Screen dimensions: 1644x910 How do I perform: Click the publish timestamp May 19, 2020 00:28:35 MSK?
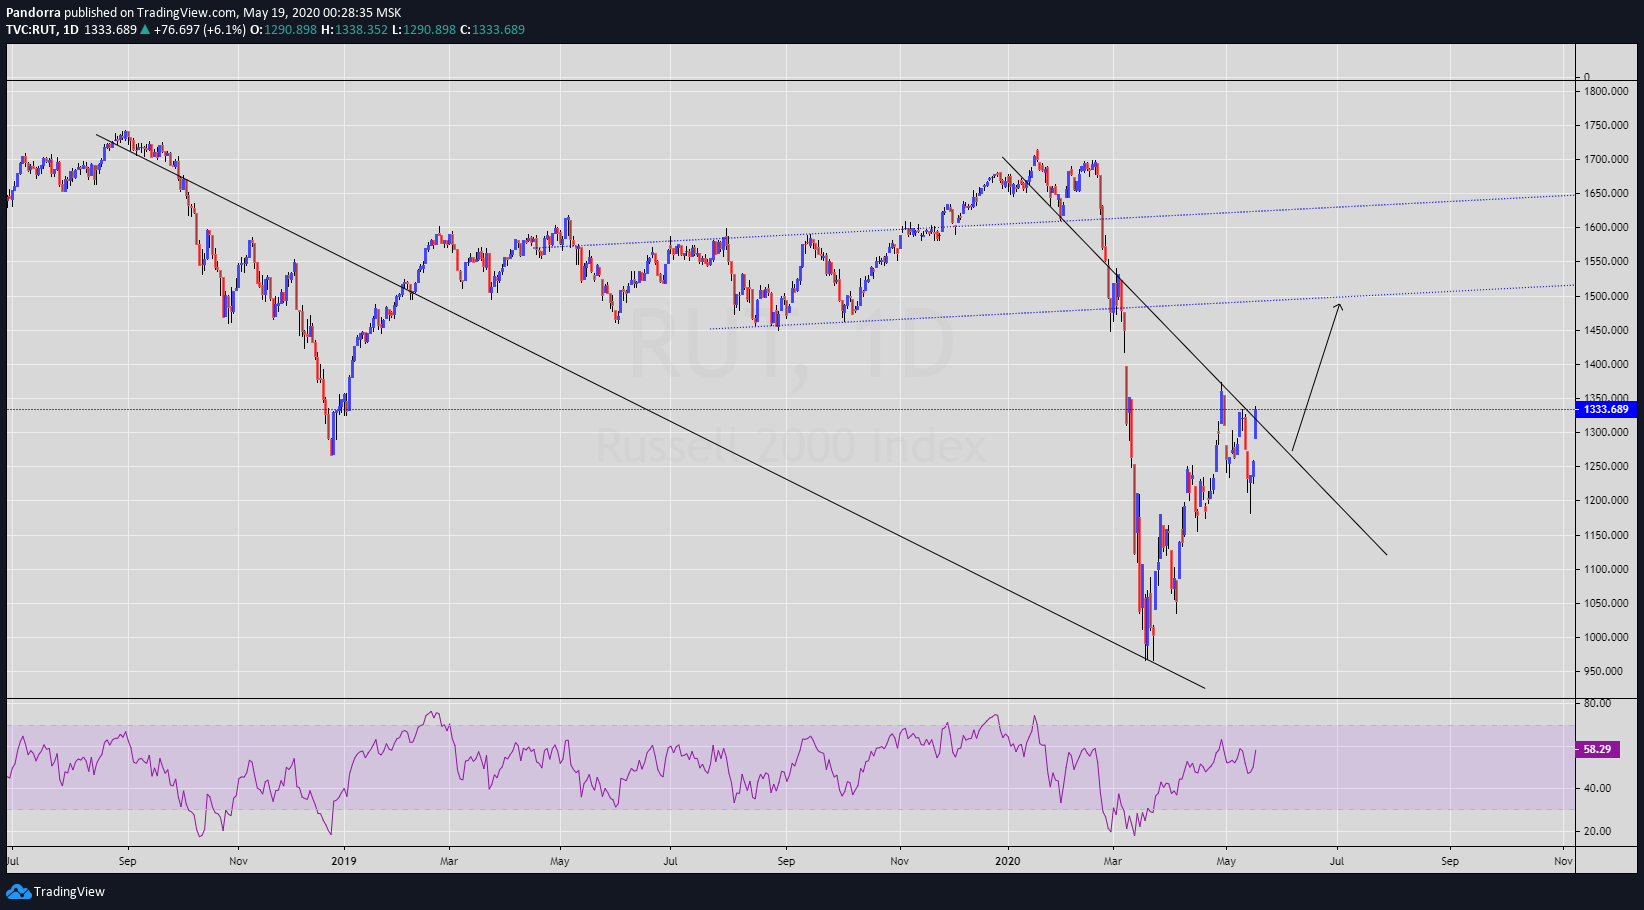pyautogui.click(x=322, y=13)
